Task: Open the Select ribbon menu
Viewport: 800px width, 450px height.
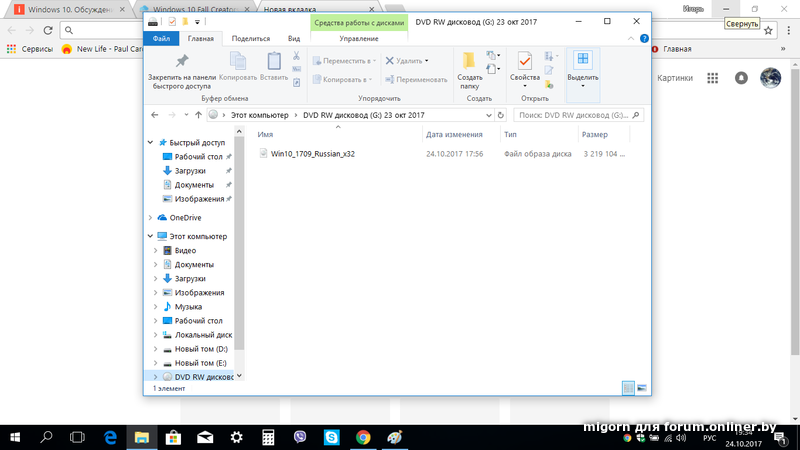Action: coord(583,70)
